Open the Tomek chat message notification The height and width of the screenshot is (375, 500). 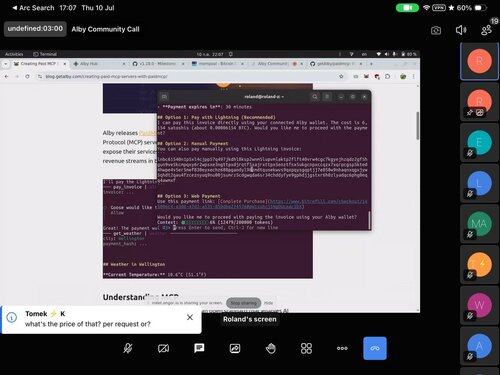pos(87,319)
